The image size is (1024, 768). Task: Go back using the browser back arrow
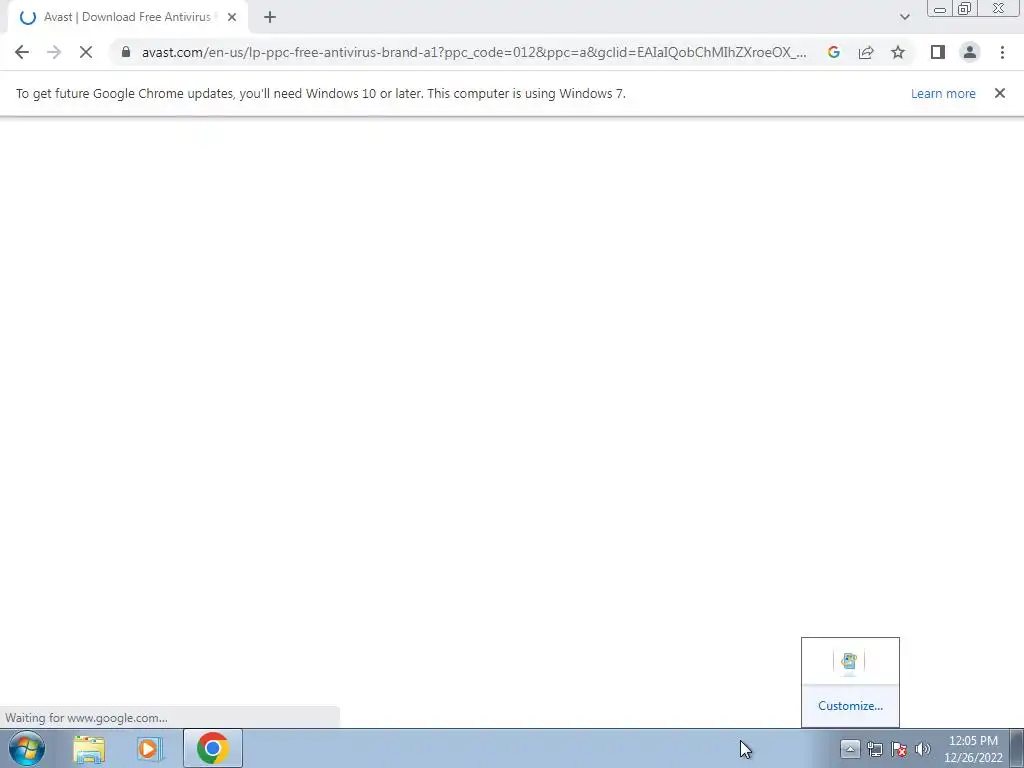click(x=22, y=52)
